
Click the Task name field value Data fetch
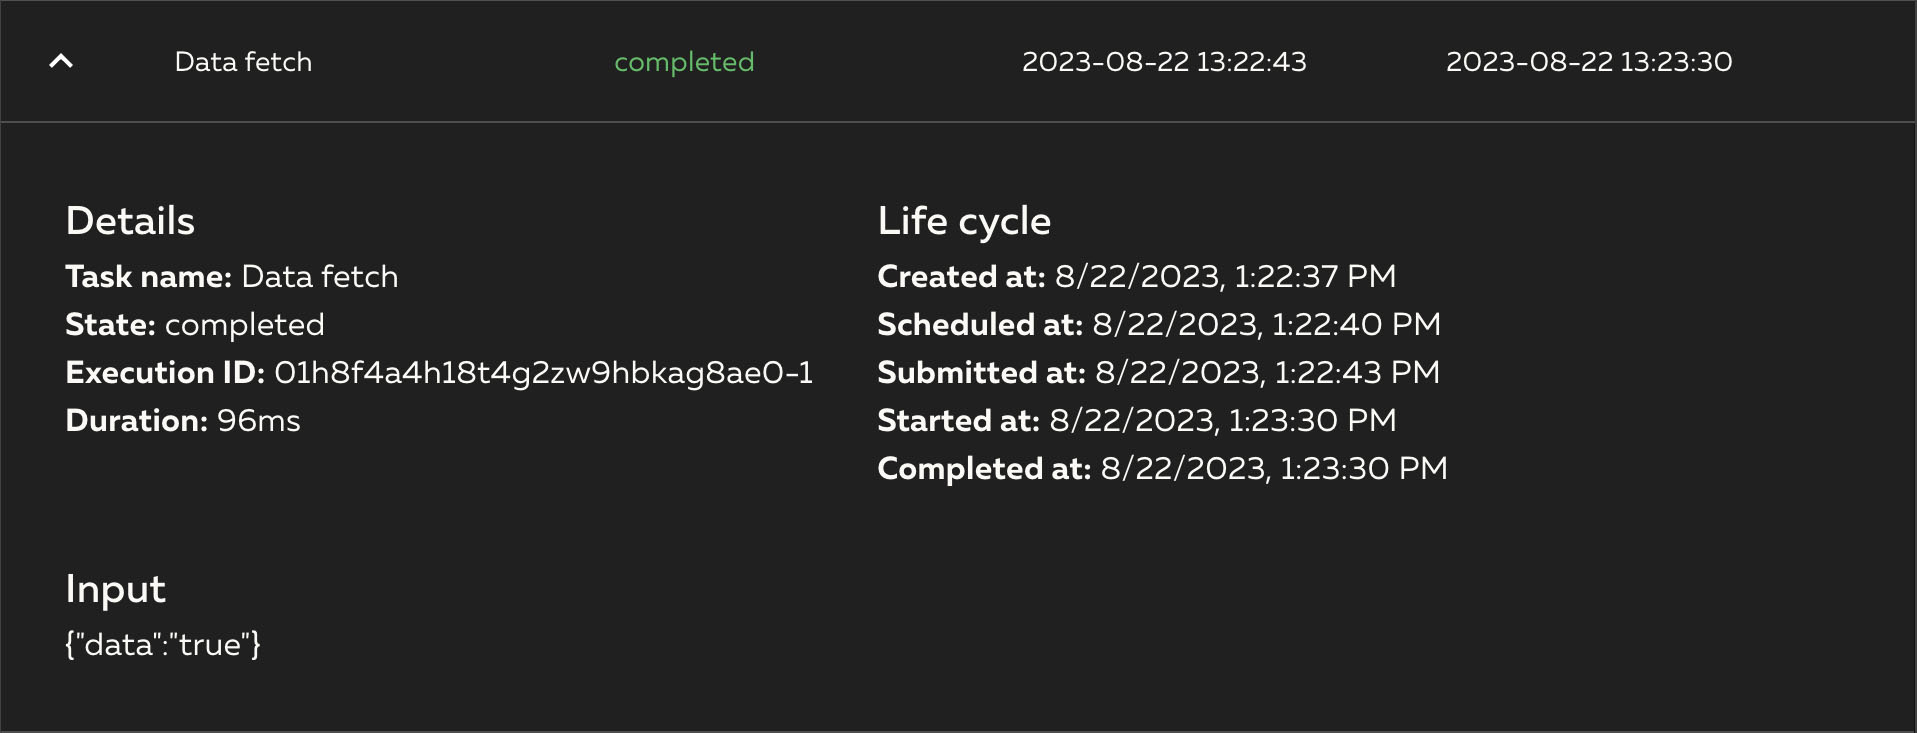point(321,276)
